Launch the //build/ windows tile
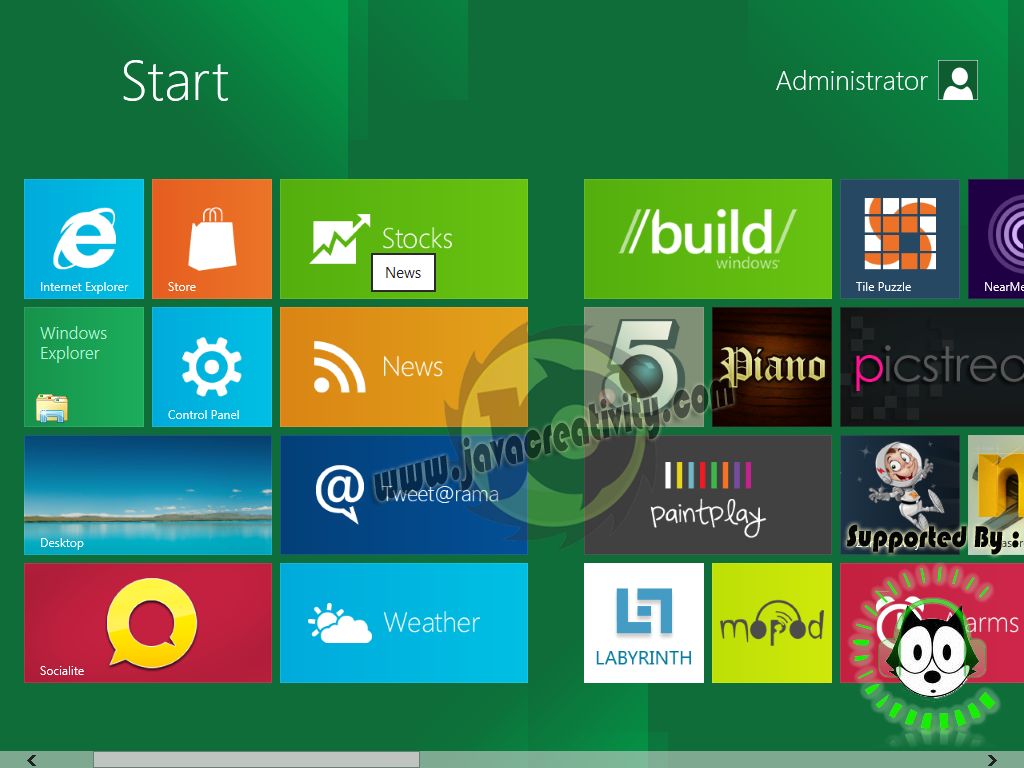The image size is (1024, 768). click(x=708, y=239)
